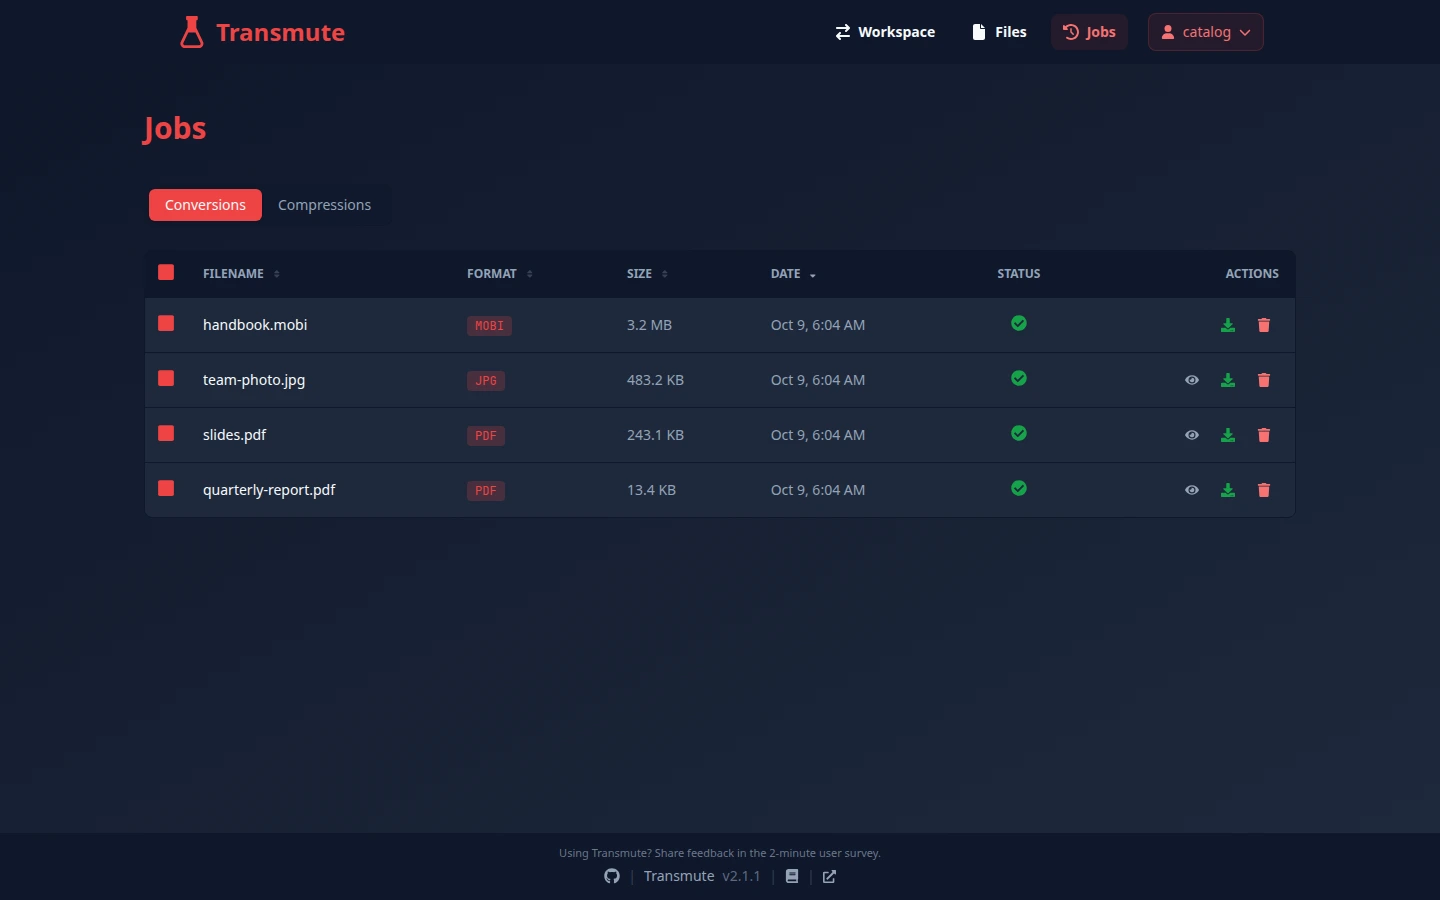Open Files in the top navigation

click(x=999, y=32)
